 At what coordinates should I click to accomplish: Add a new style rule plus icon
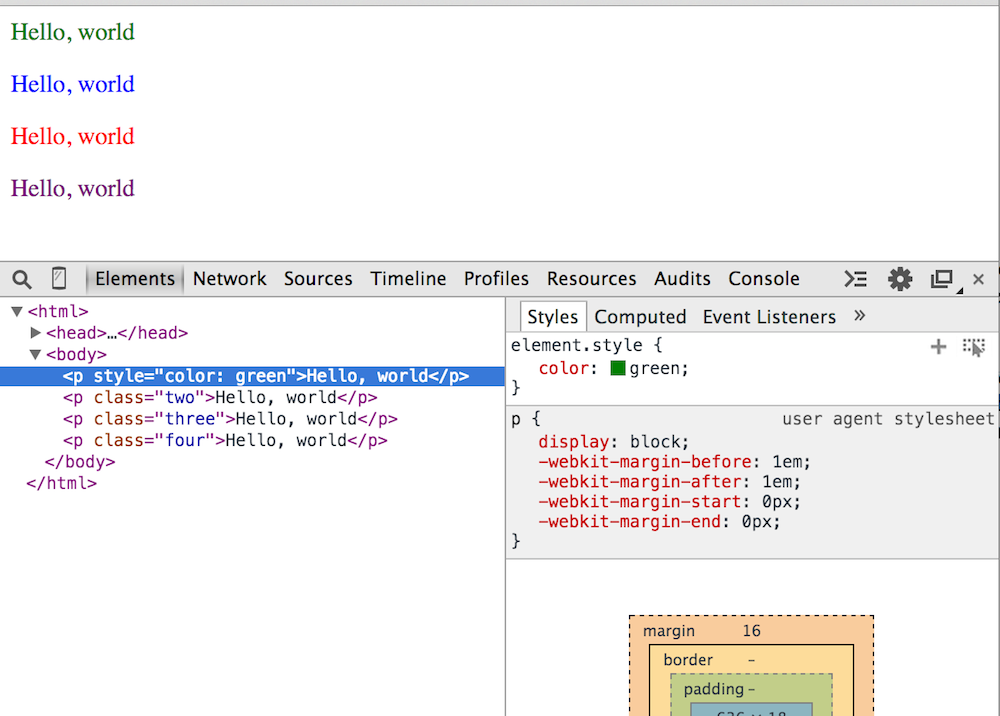point(938,347)
